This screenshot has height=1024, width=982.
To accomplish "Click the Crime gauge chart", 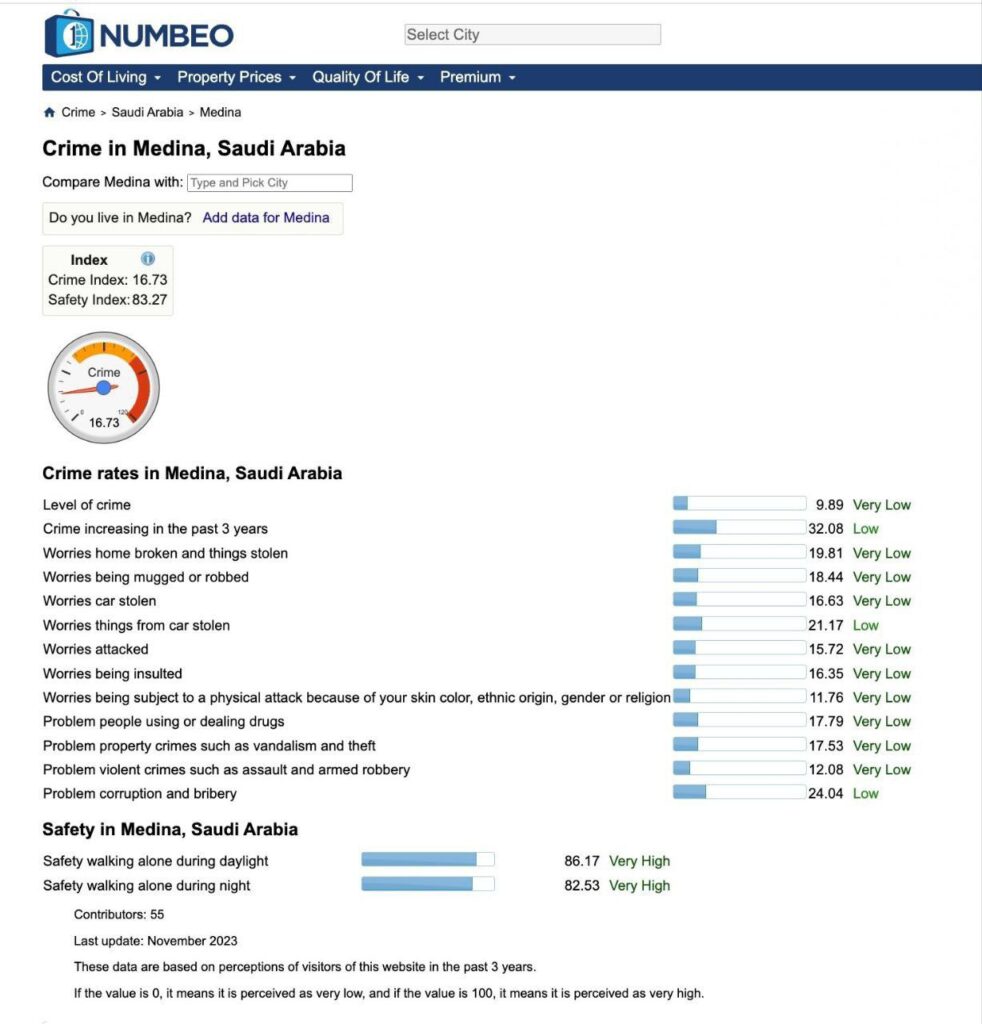I will (103, 387).
